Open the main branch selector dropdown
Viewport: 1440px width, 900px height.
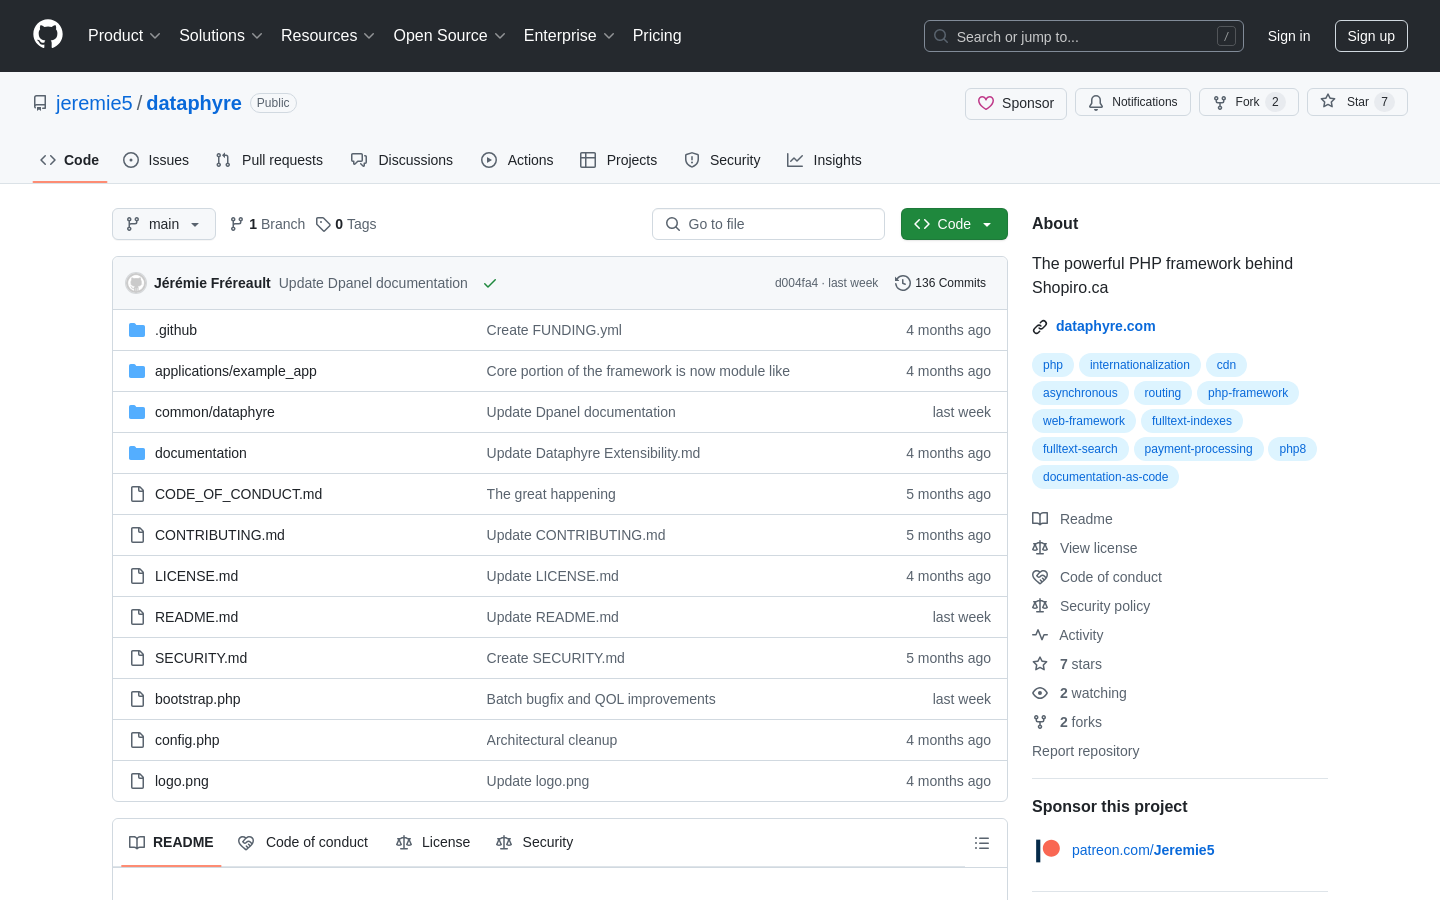coord(164,224)
